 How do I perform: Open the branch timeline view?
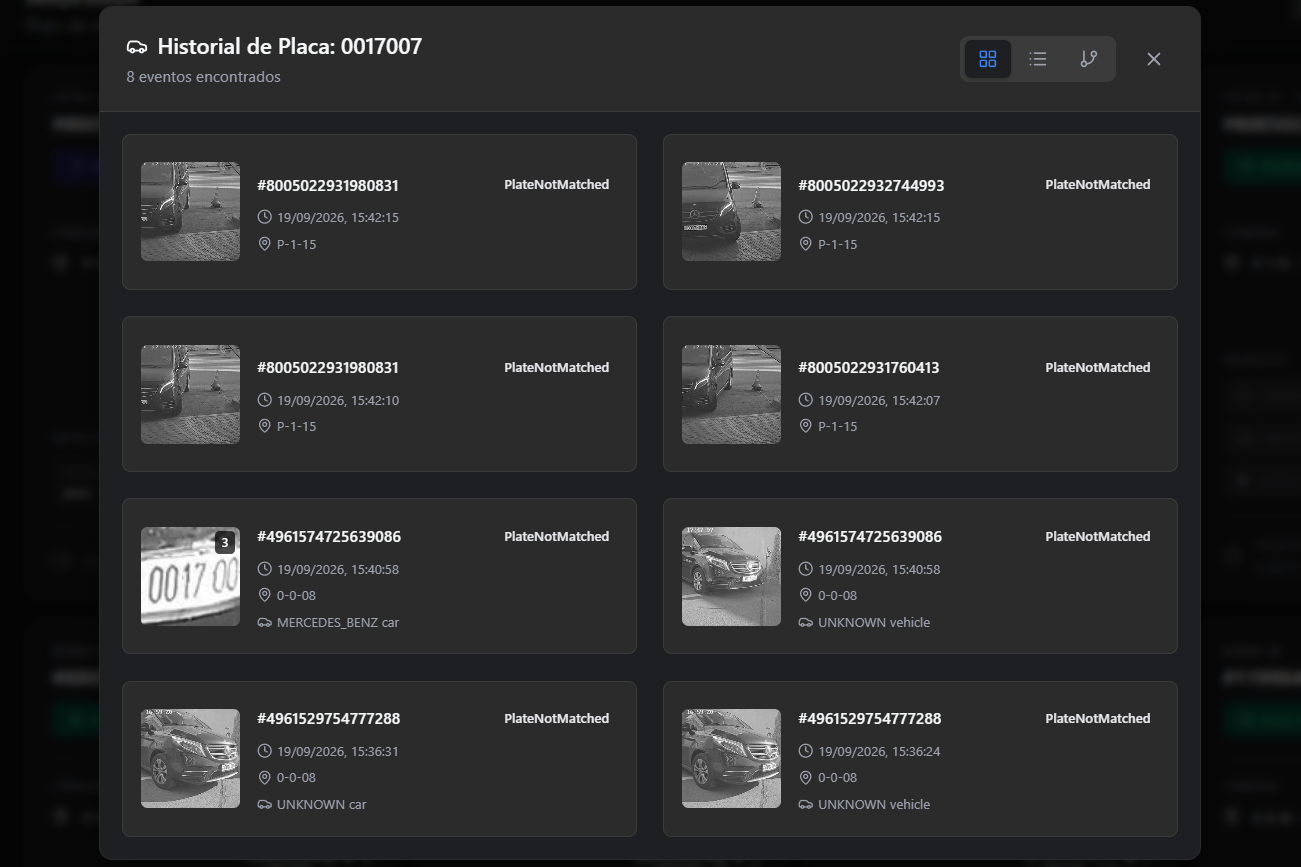(1089, 59)
